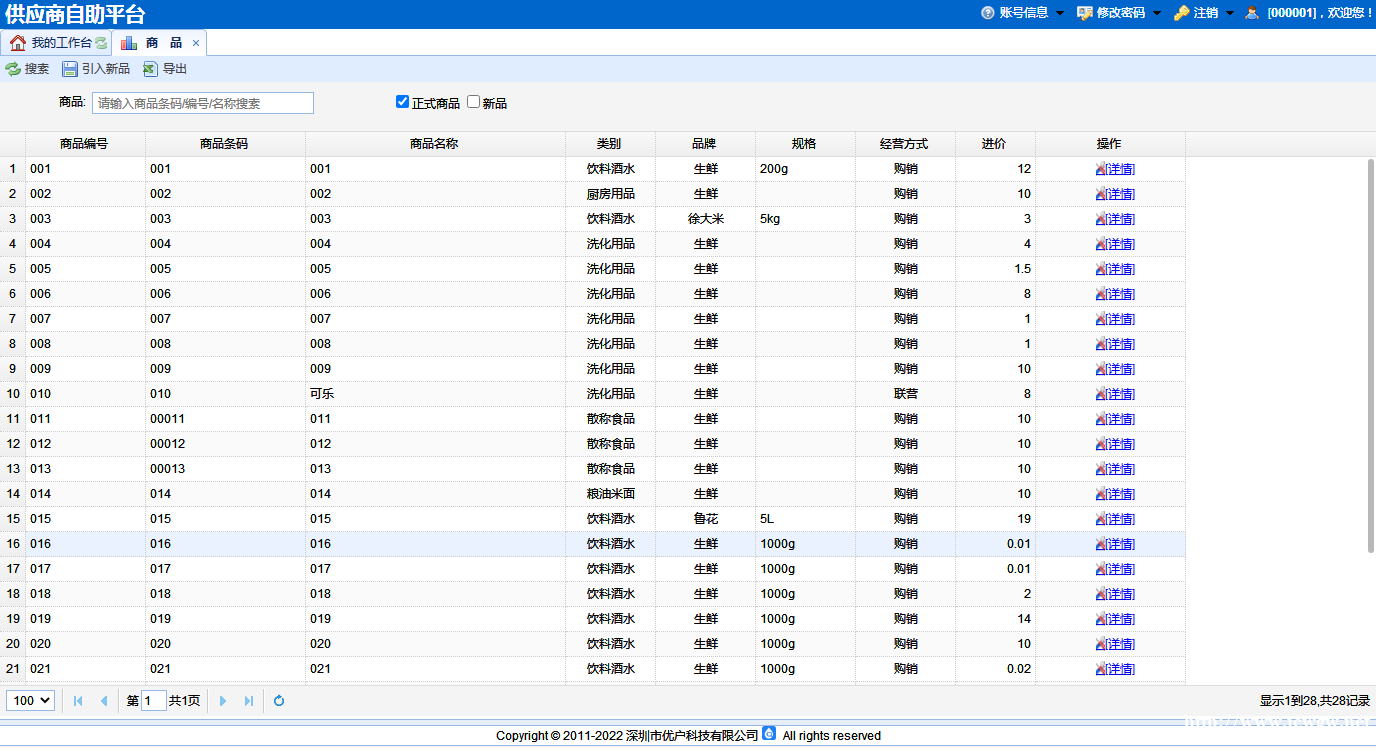1376x748 pixels.
Task: Click refresh icon on My Workbench tab
Action: pos(101,43)
